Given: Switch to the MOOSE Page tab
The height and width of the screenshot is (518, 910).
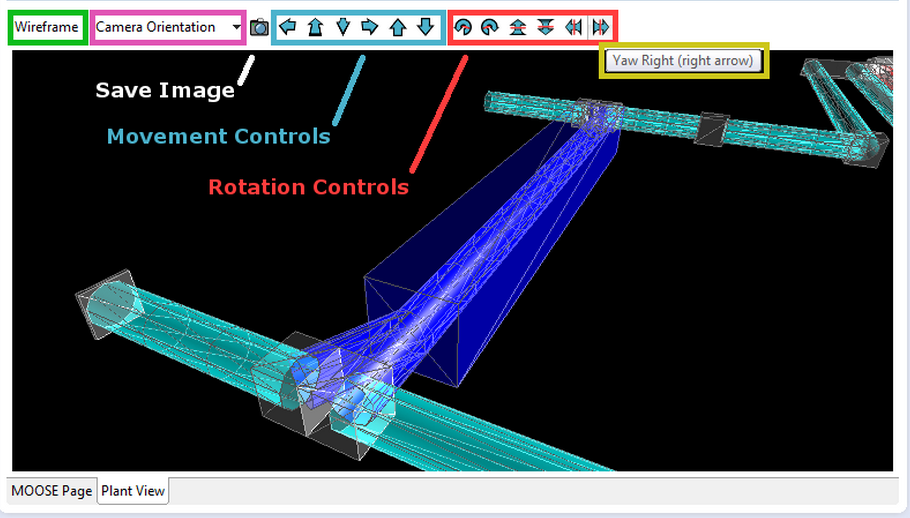Looking at the screenshot, I should click(x=52, y=491).
